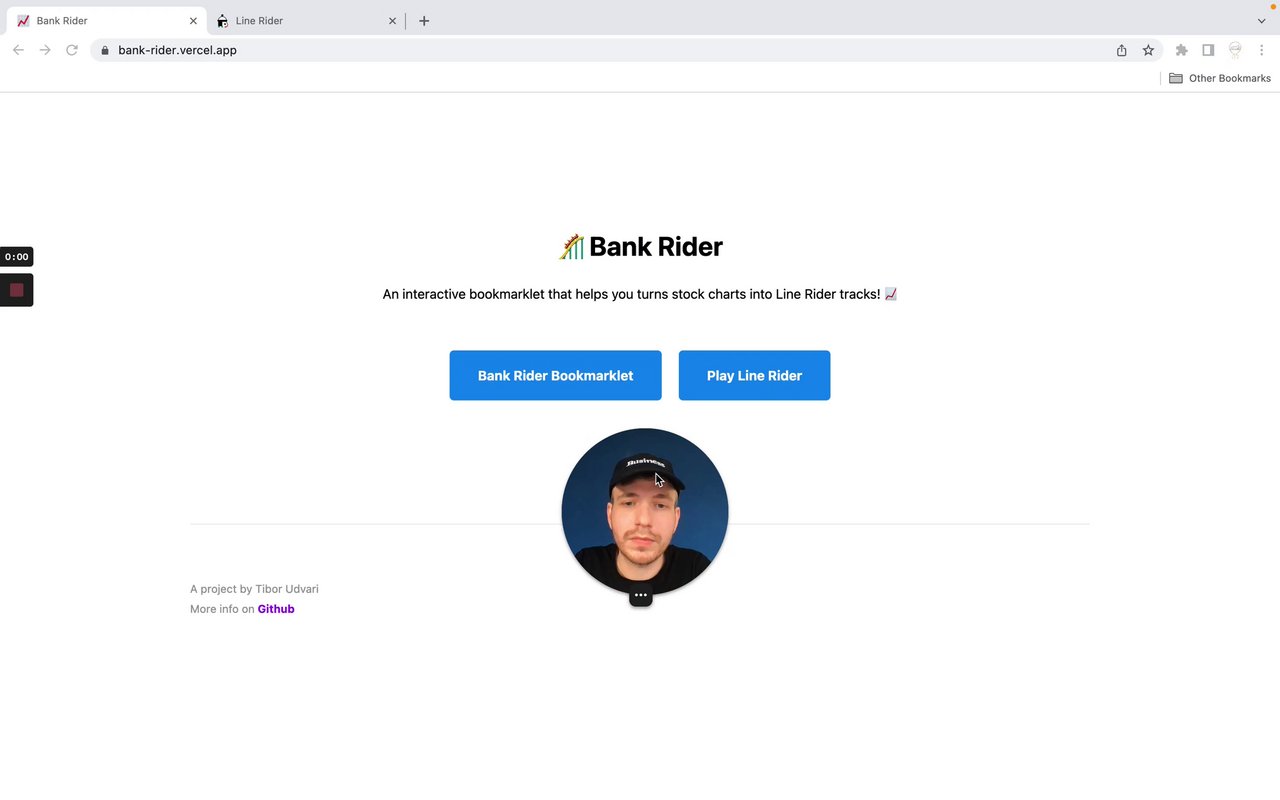This screenshot has height=800, width=1280.
Task: Open the Chrome three-dot menu
Action: point(1262,50)
